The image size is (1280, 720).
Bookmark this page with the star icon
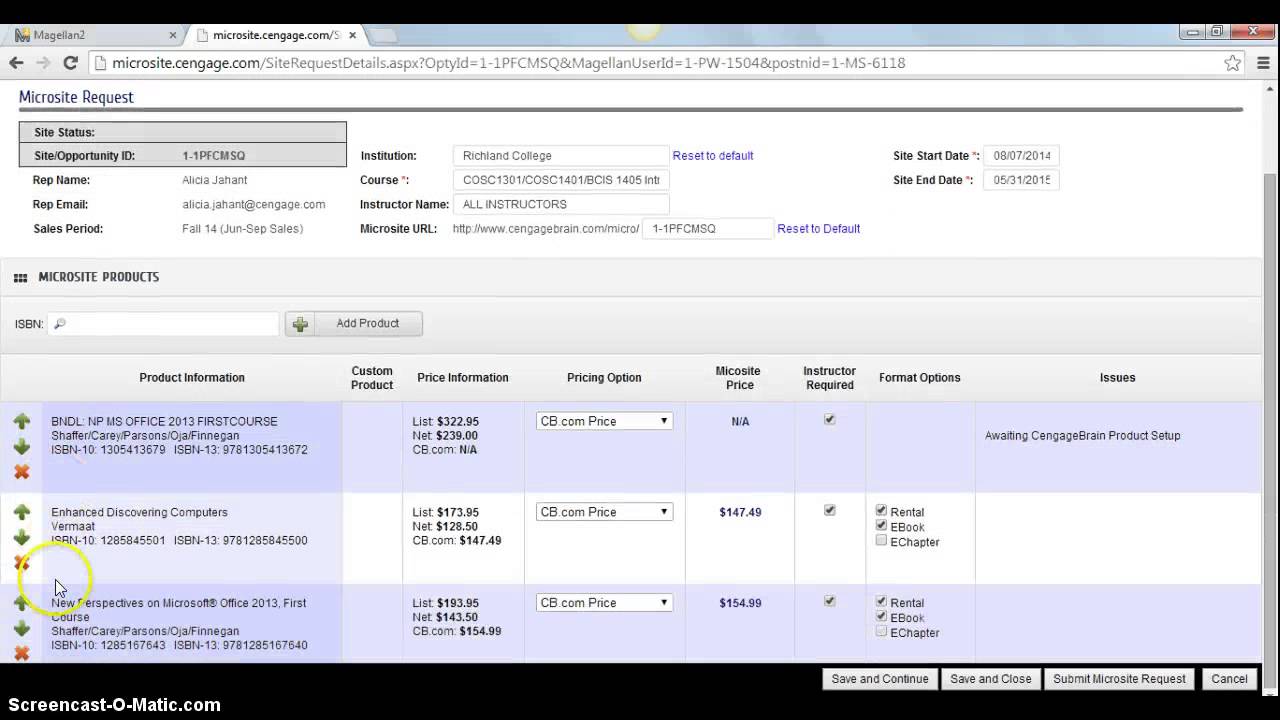click(x=1233, y=63)
